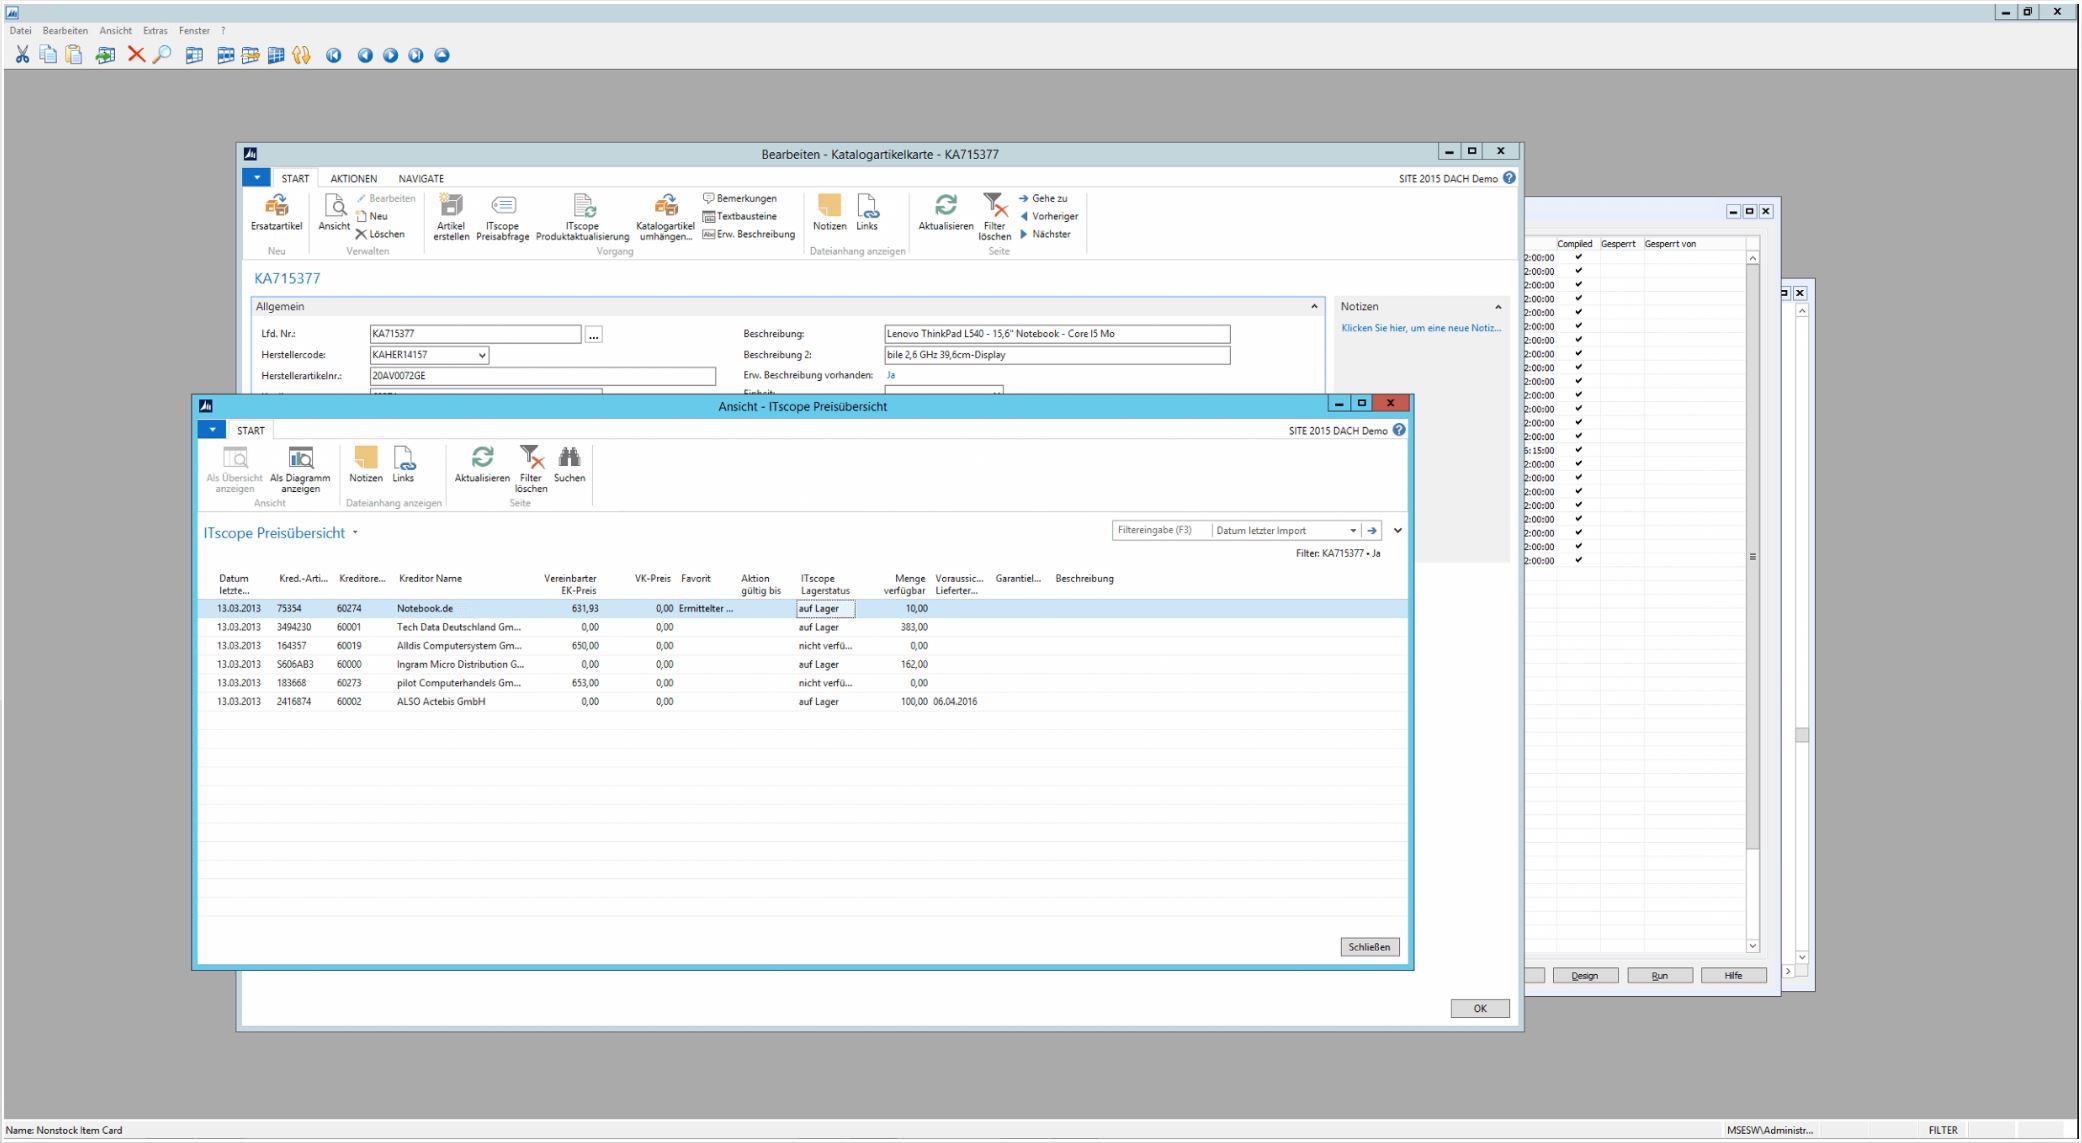Viewport: 2082px width, 1143px height.
Task: Click Nächster in Katalogartikelkarte ribbon
Action: click(1045, 234)
